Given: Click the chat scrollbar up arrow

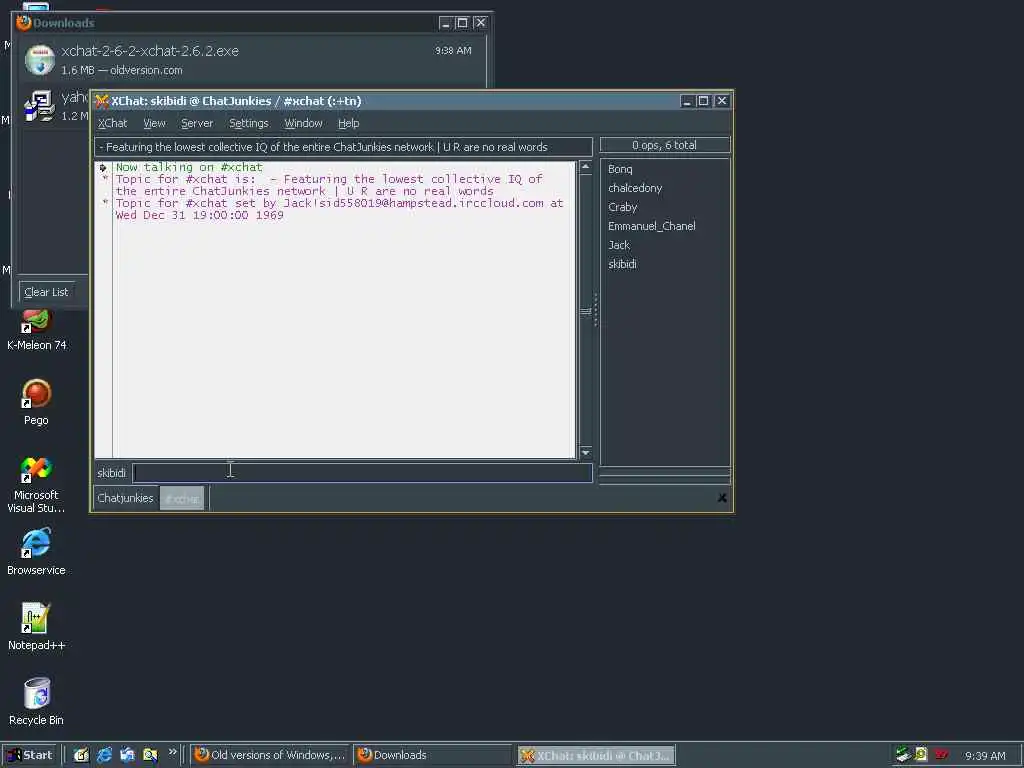Looking at the screenshot, I should tap(586, 167).
